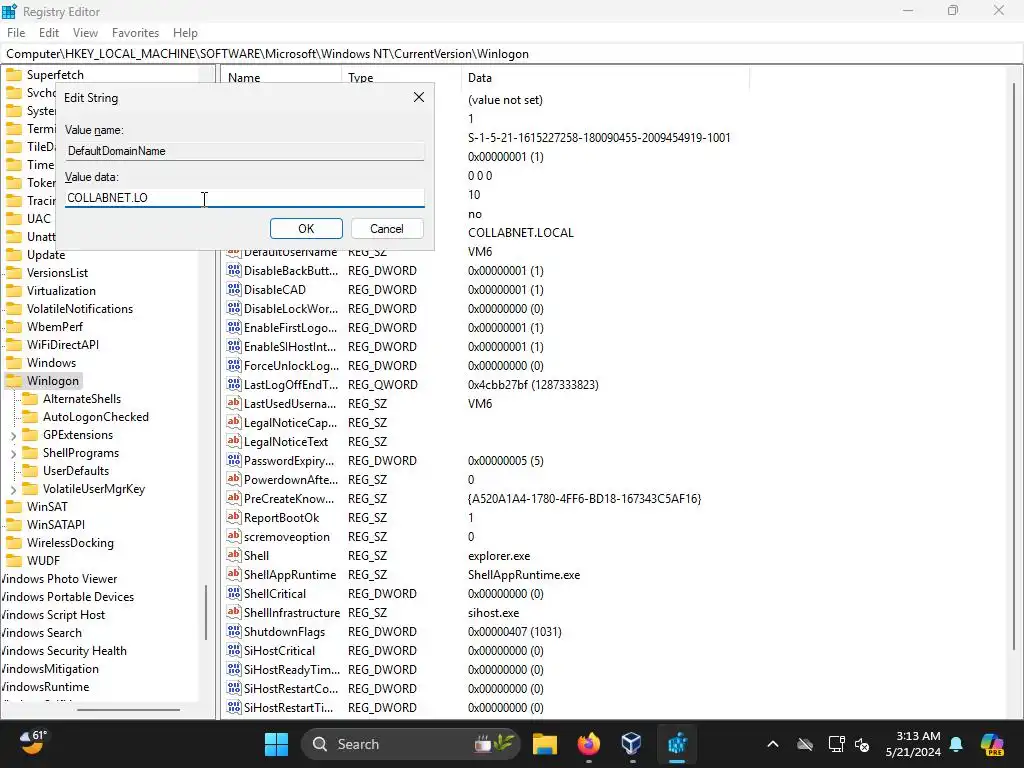Click the LastUsedUsername string icon

pos(234,404)
